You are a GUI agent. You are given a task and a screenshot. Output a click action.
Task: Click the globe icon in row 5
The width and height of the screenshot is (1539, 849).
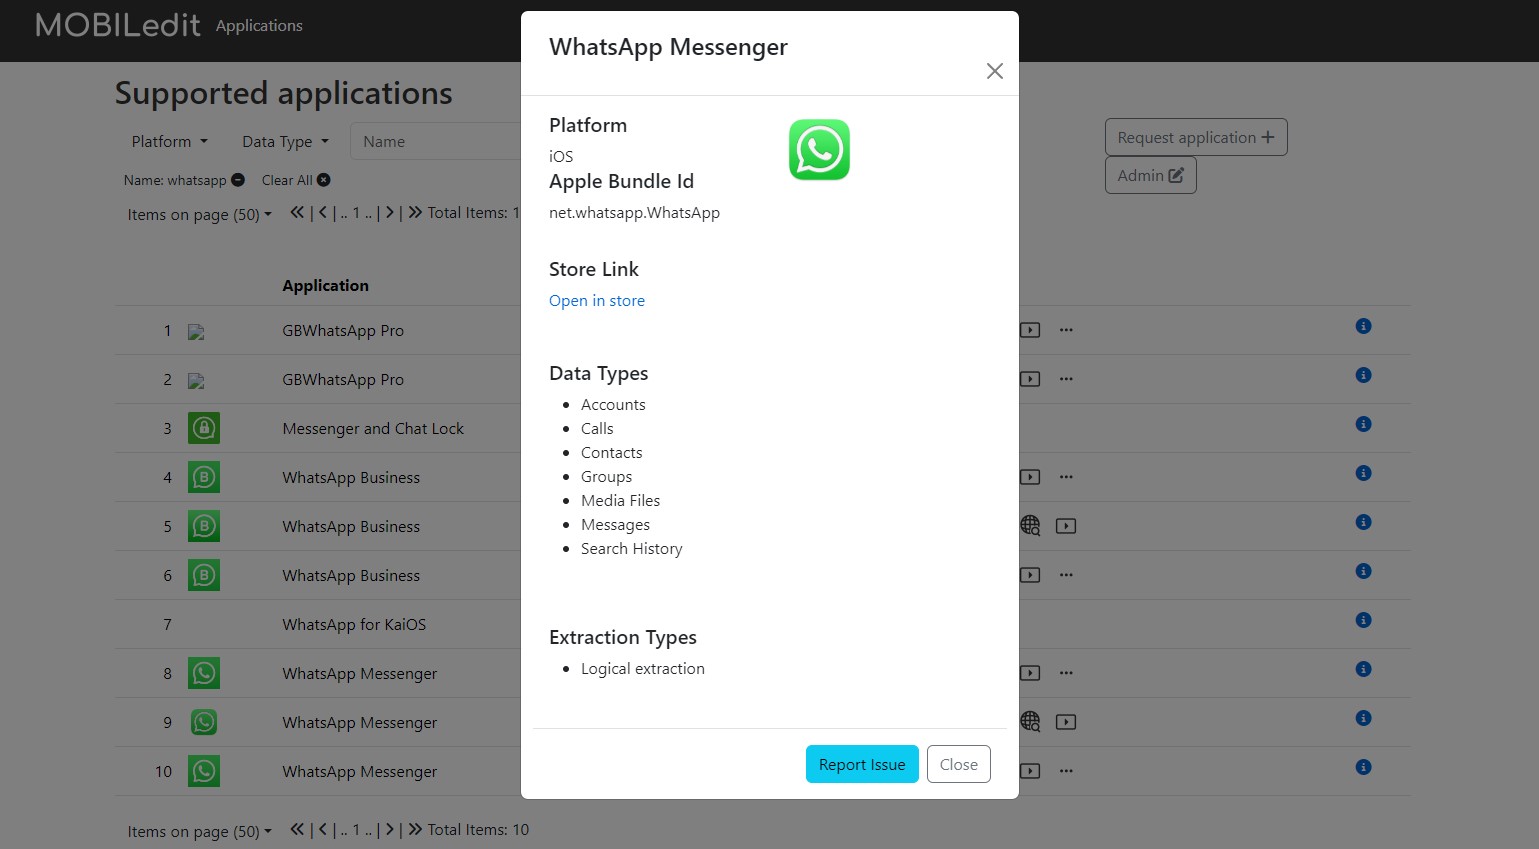coord(1030,526)
